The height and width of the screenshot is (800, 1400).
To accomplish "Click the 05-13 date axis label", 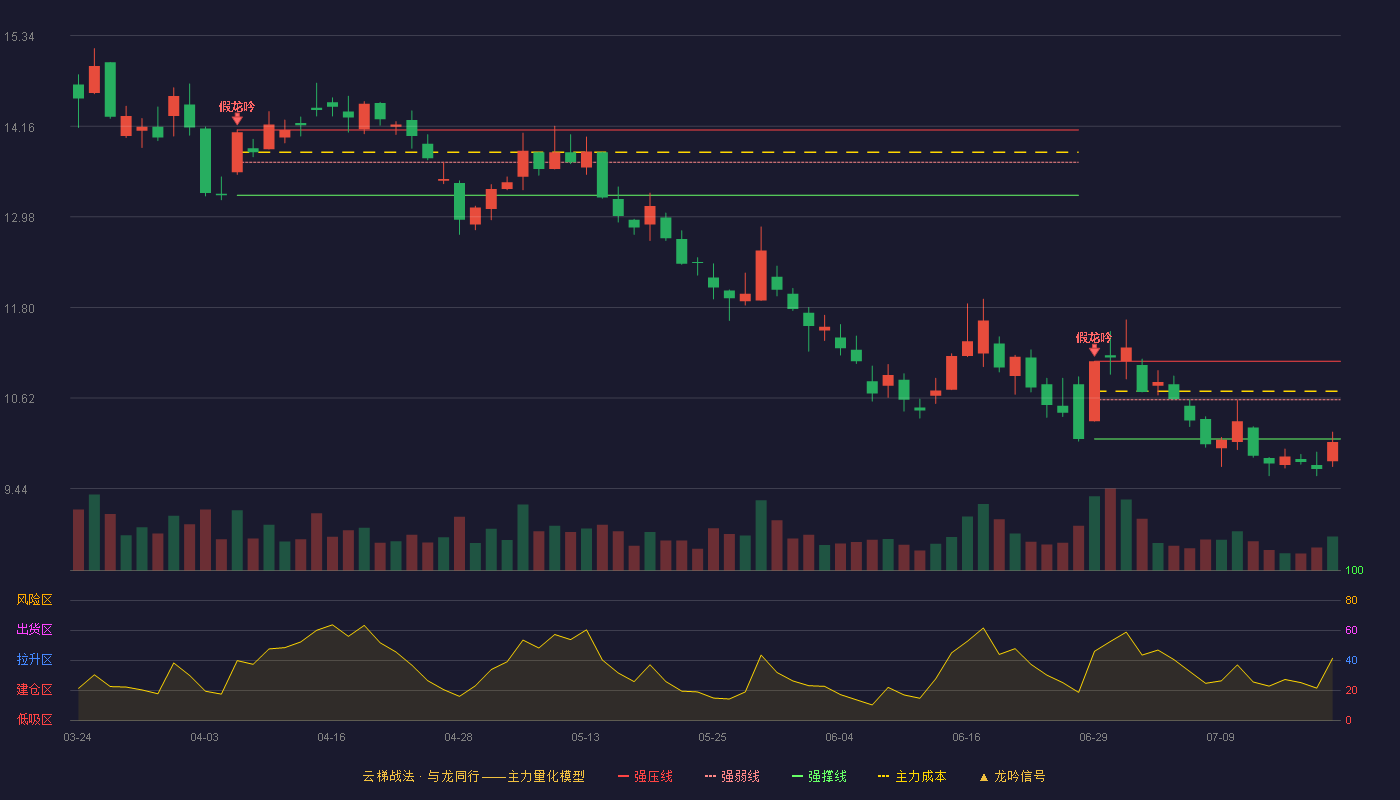I will coord(585,737).
